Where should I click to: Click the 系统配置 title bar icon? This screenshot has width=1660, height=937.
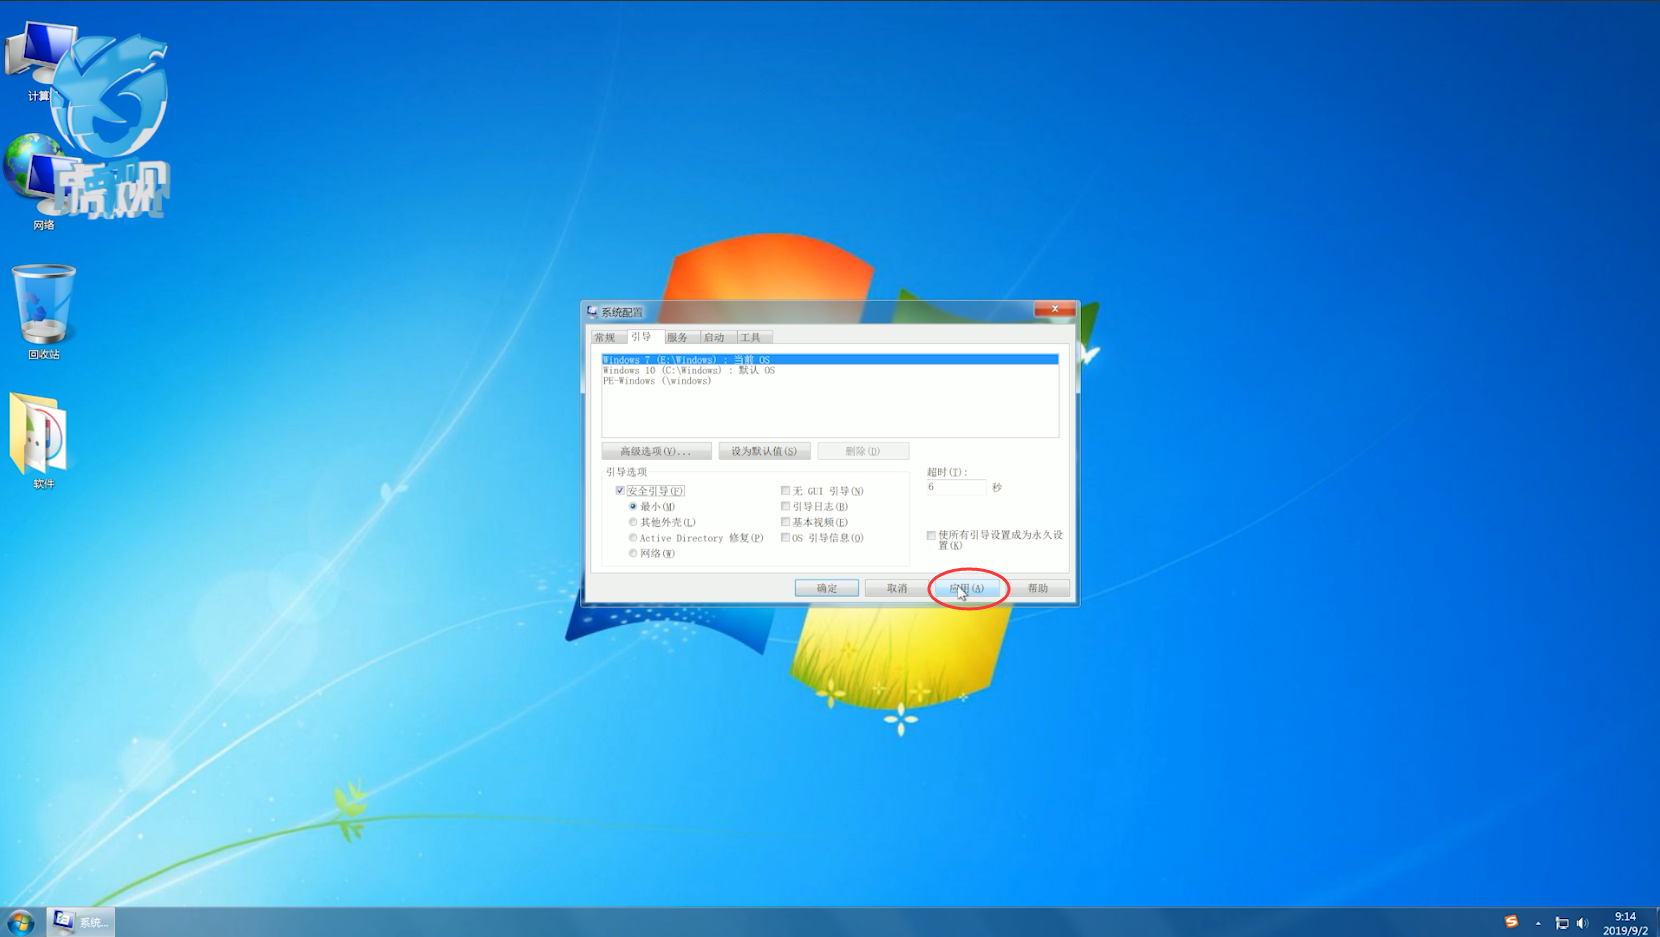592,312
